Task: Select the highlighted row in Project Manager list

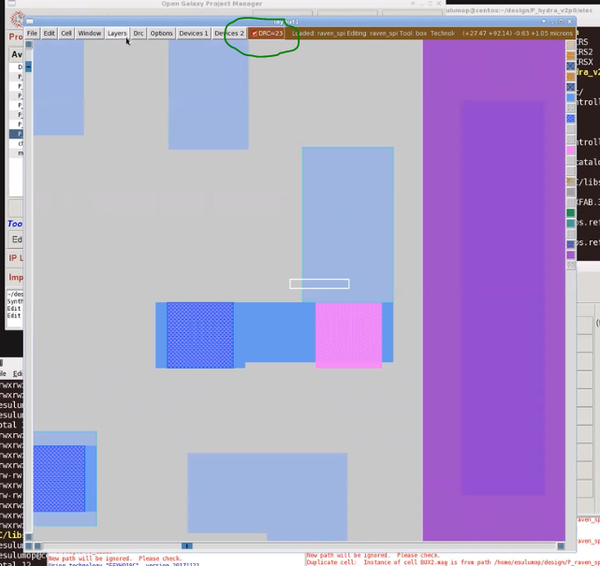Action: tap(16, 134)
